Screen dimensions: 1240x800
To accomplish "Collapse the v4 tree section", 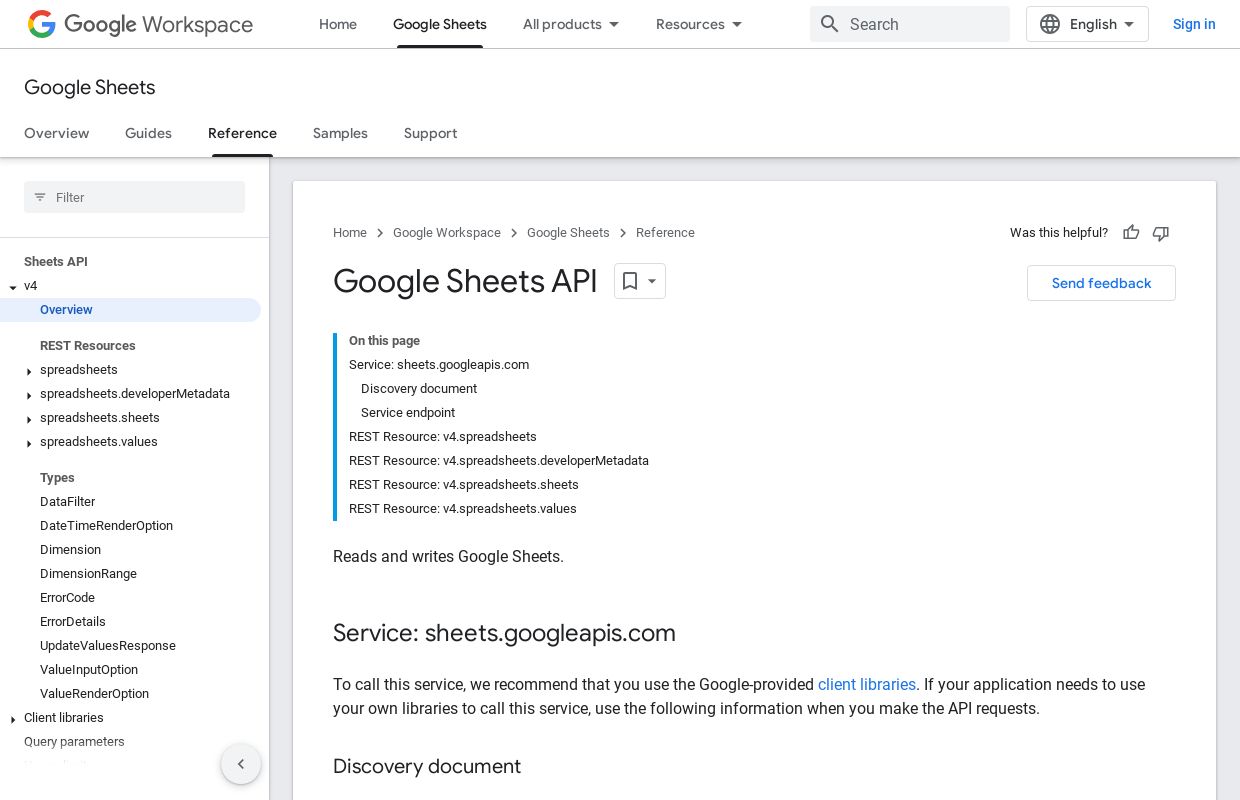I will (13, 287).
